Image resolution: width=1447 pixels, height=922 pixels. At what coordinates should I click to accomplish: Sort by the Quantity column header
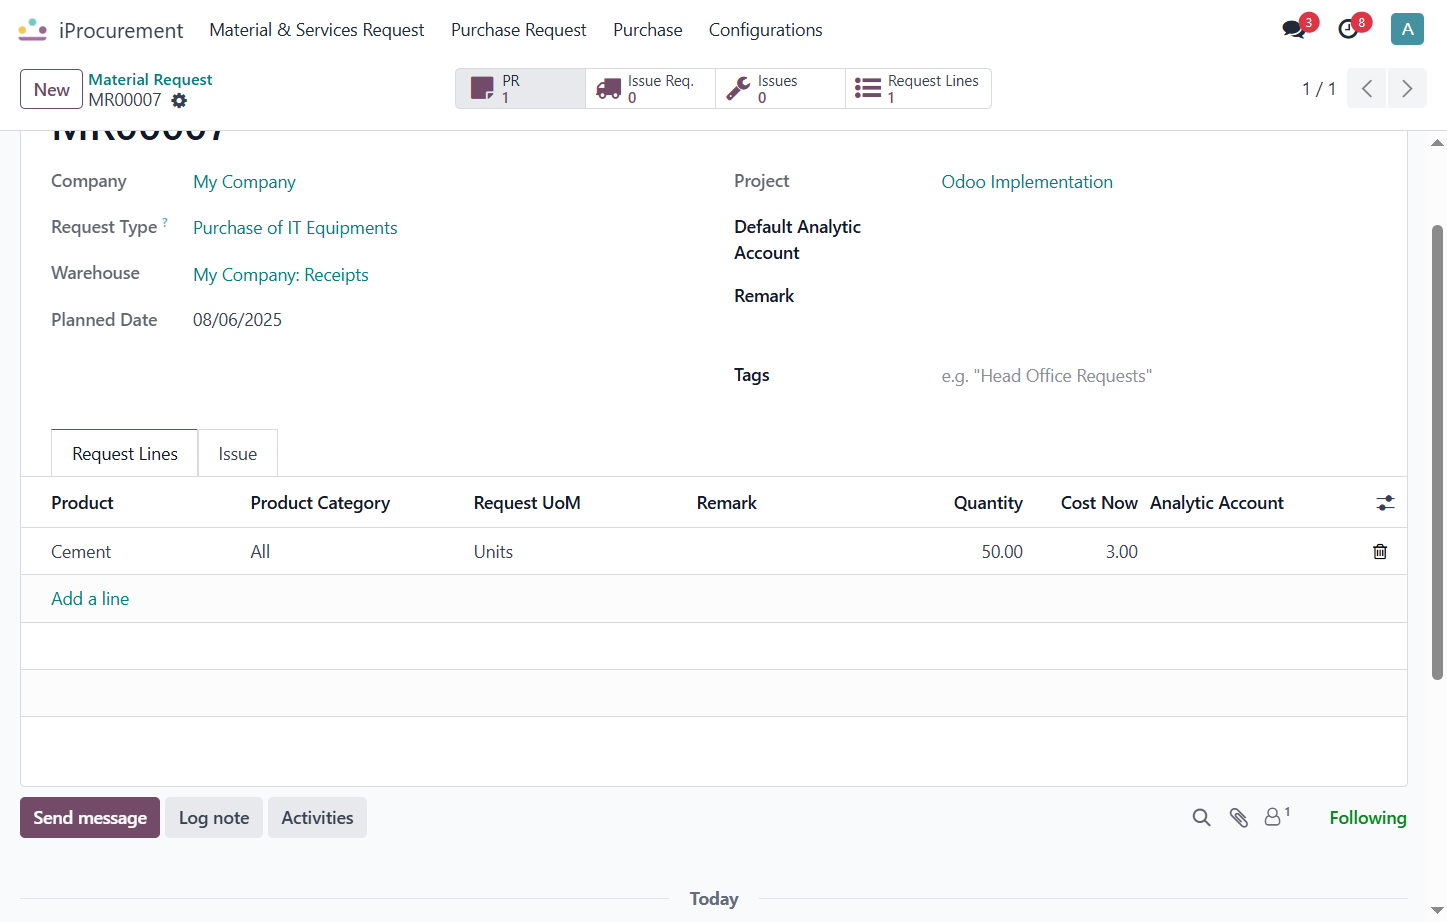click(988, 503)
